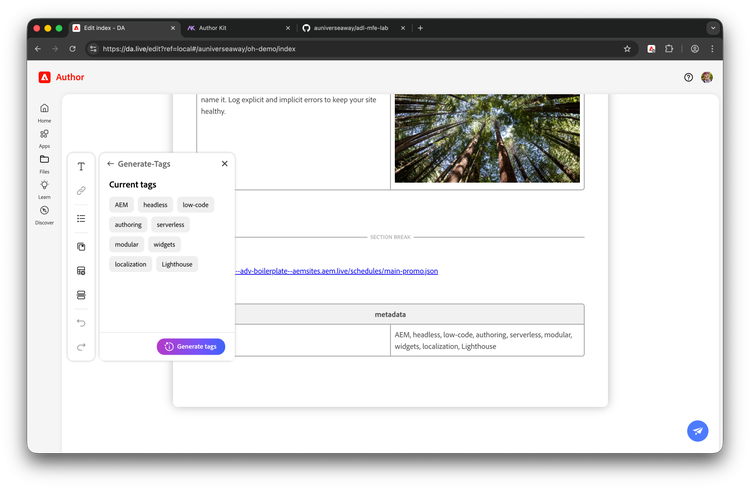750x489 pixels.
Task: Open the Files folder icon
Action: pos(44,160)
